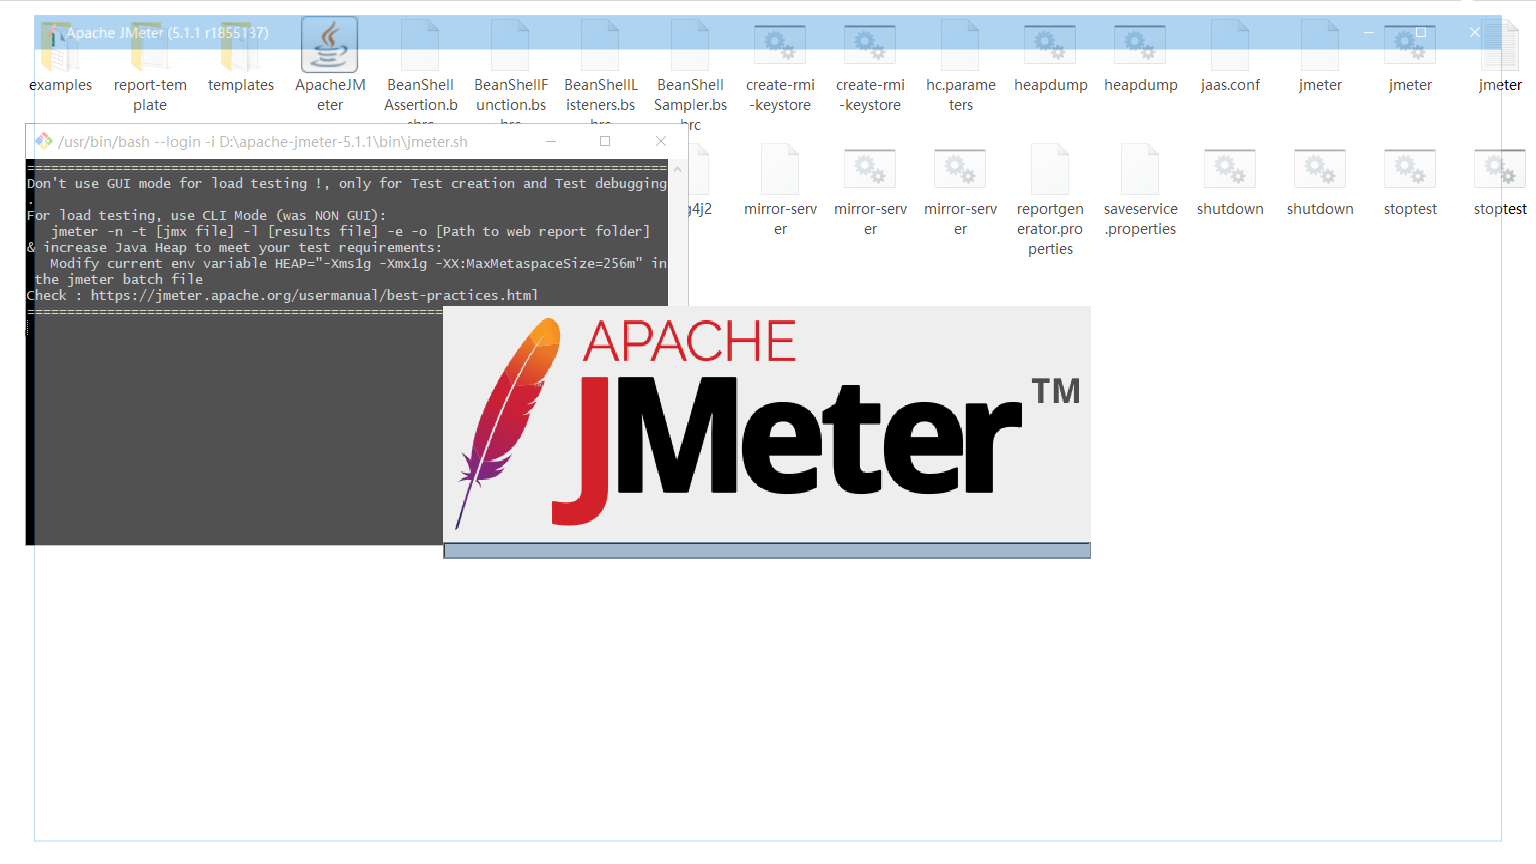Click the 'Don't use GUI mode' warning line
This screenshot has height=864, width=1536.
pyautogui.click(x=347, y=183)
